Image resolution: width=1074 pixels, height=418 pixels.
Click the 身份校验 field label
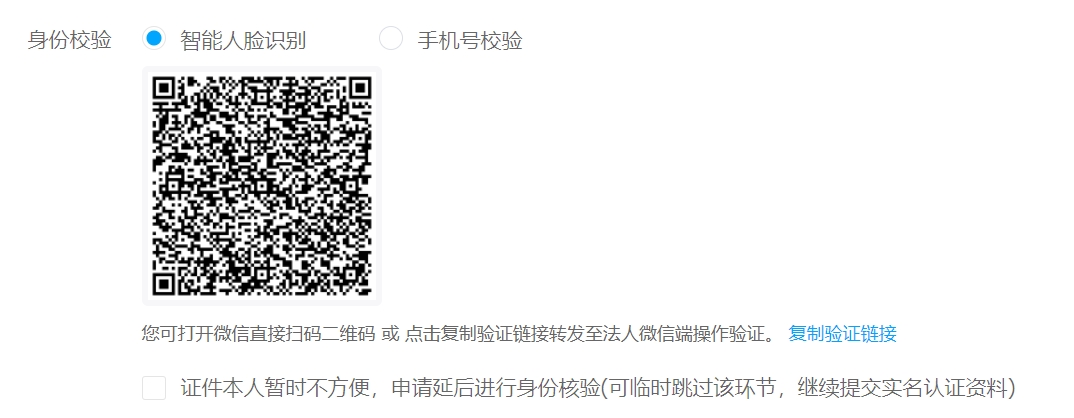click(69, 40)
